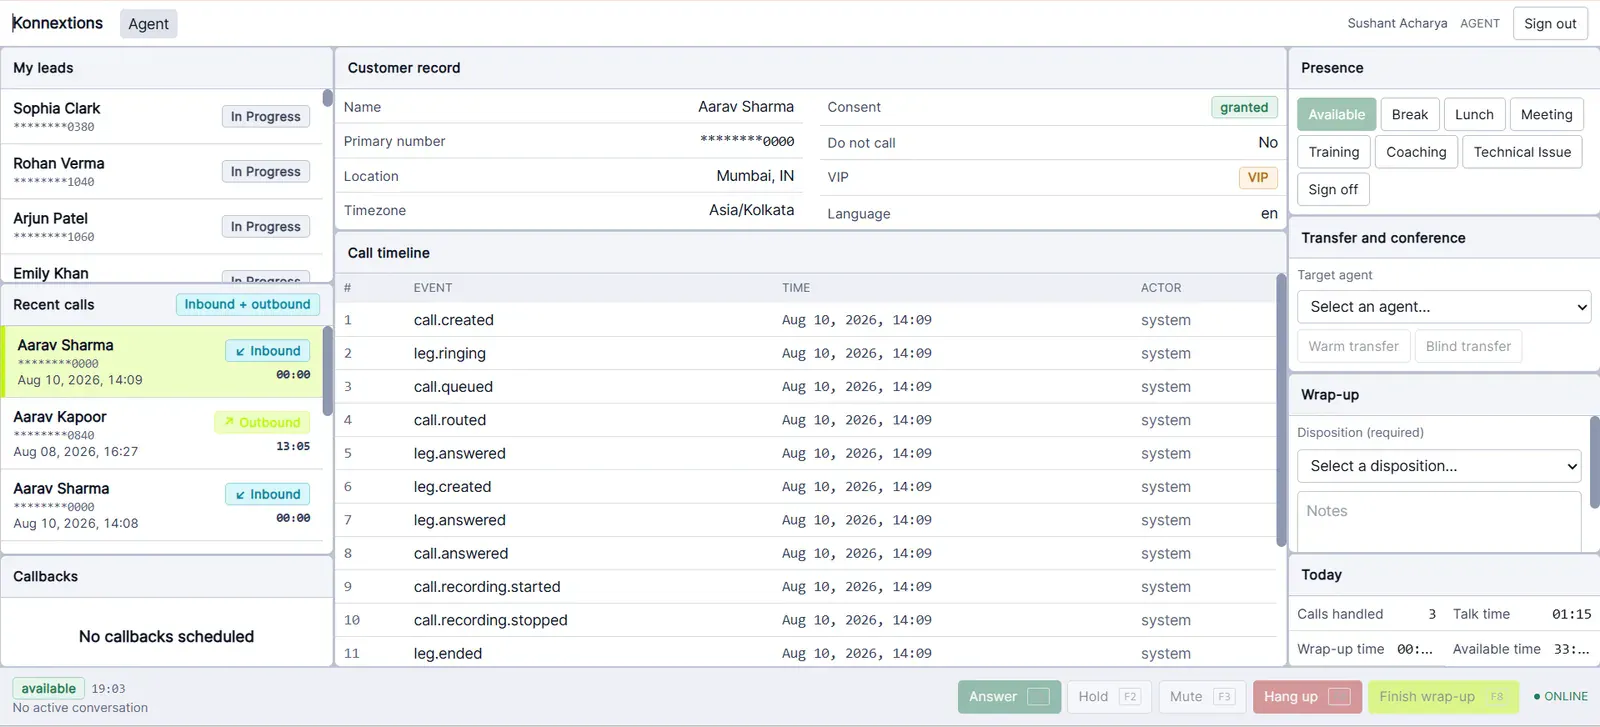Set presence to Available
The height and width of the screenshot is (727, 1600).
coord(1337,115)
